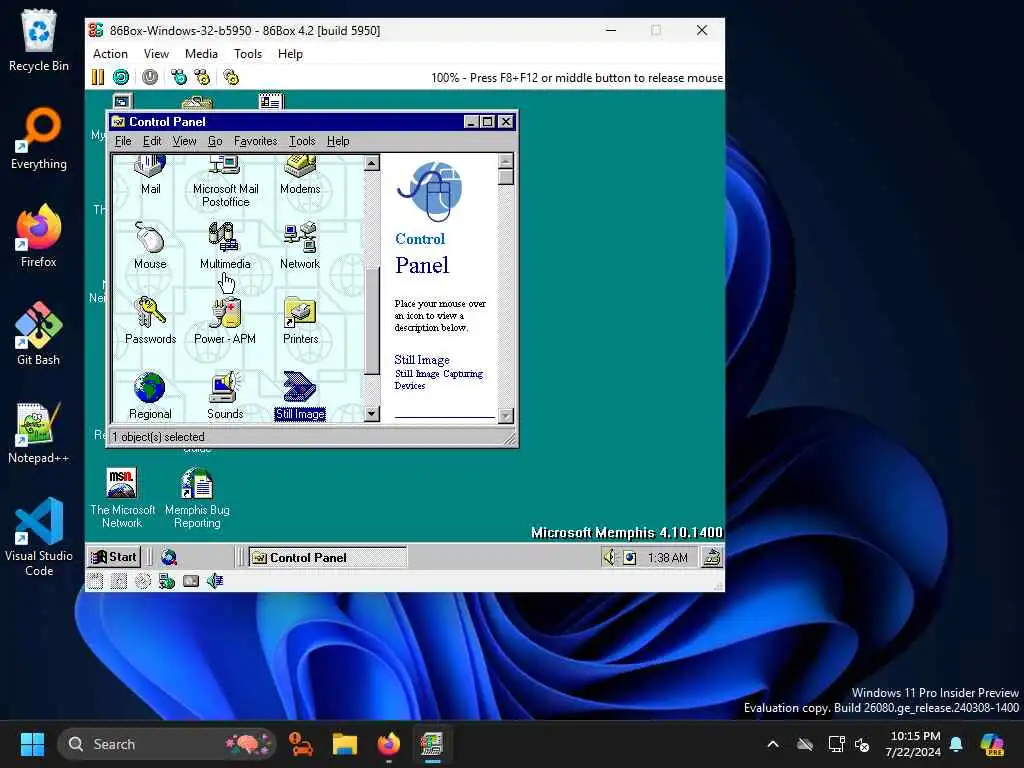Select the Modems icon
Viewport: 1024px width, 768px height.
coord(300,175)
